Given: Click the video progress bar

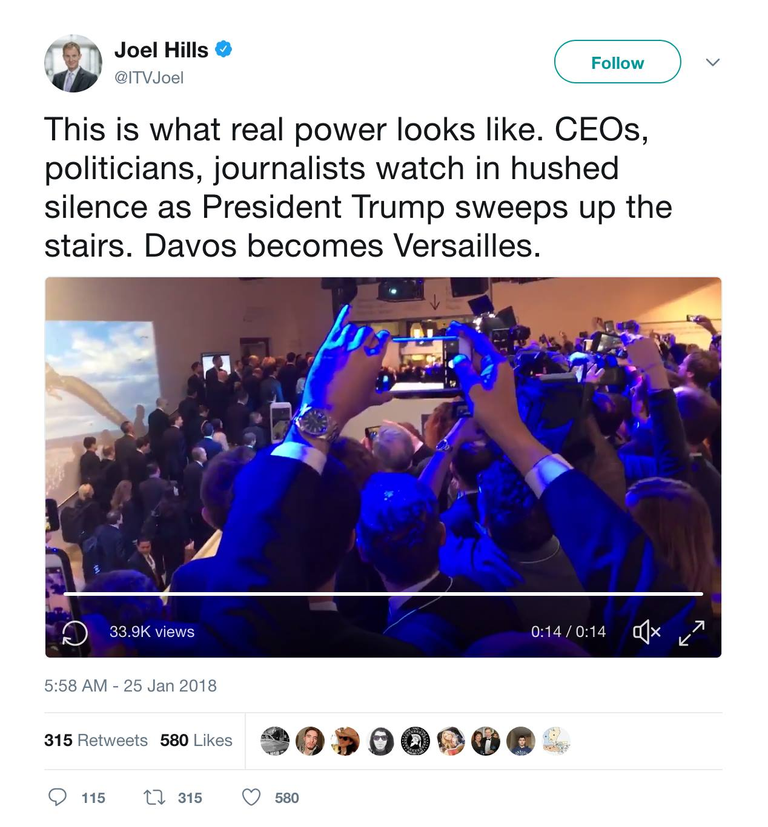Looking at the screenshot, I should point(383,594).
